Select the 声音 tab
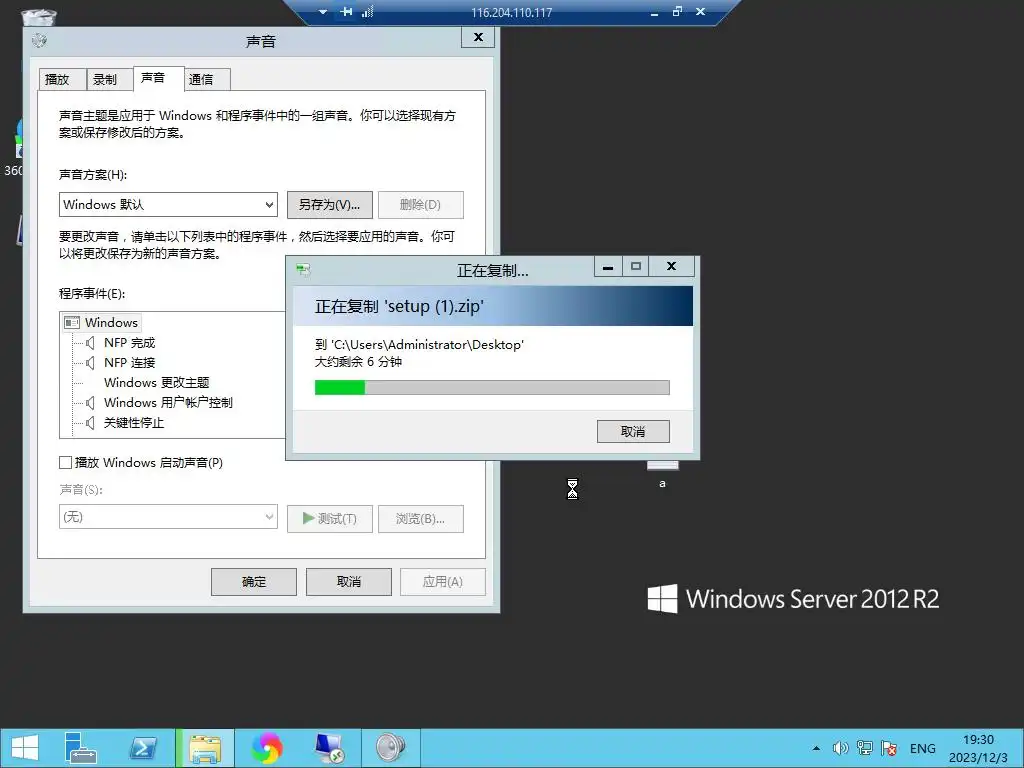 [x=158, y=77]
